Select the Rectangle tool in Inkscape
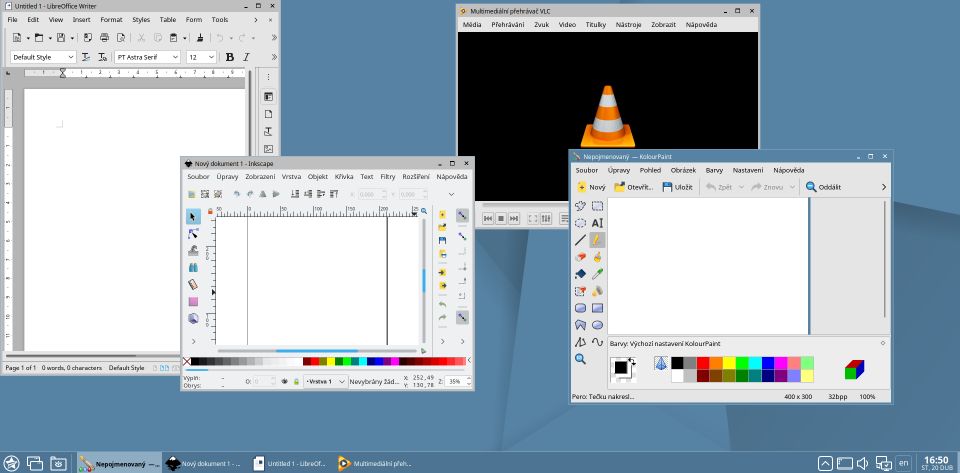 [x=193, y=302]
